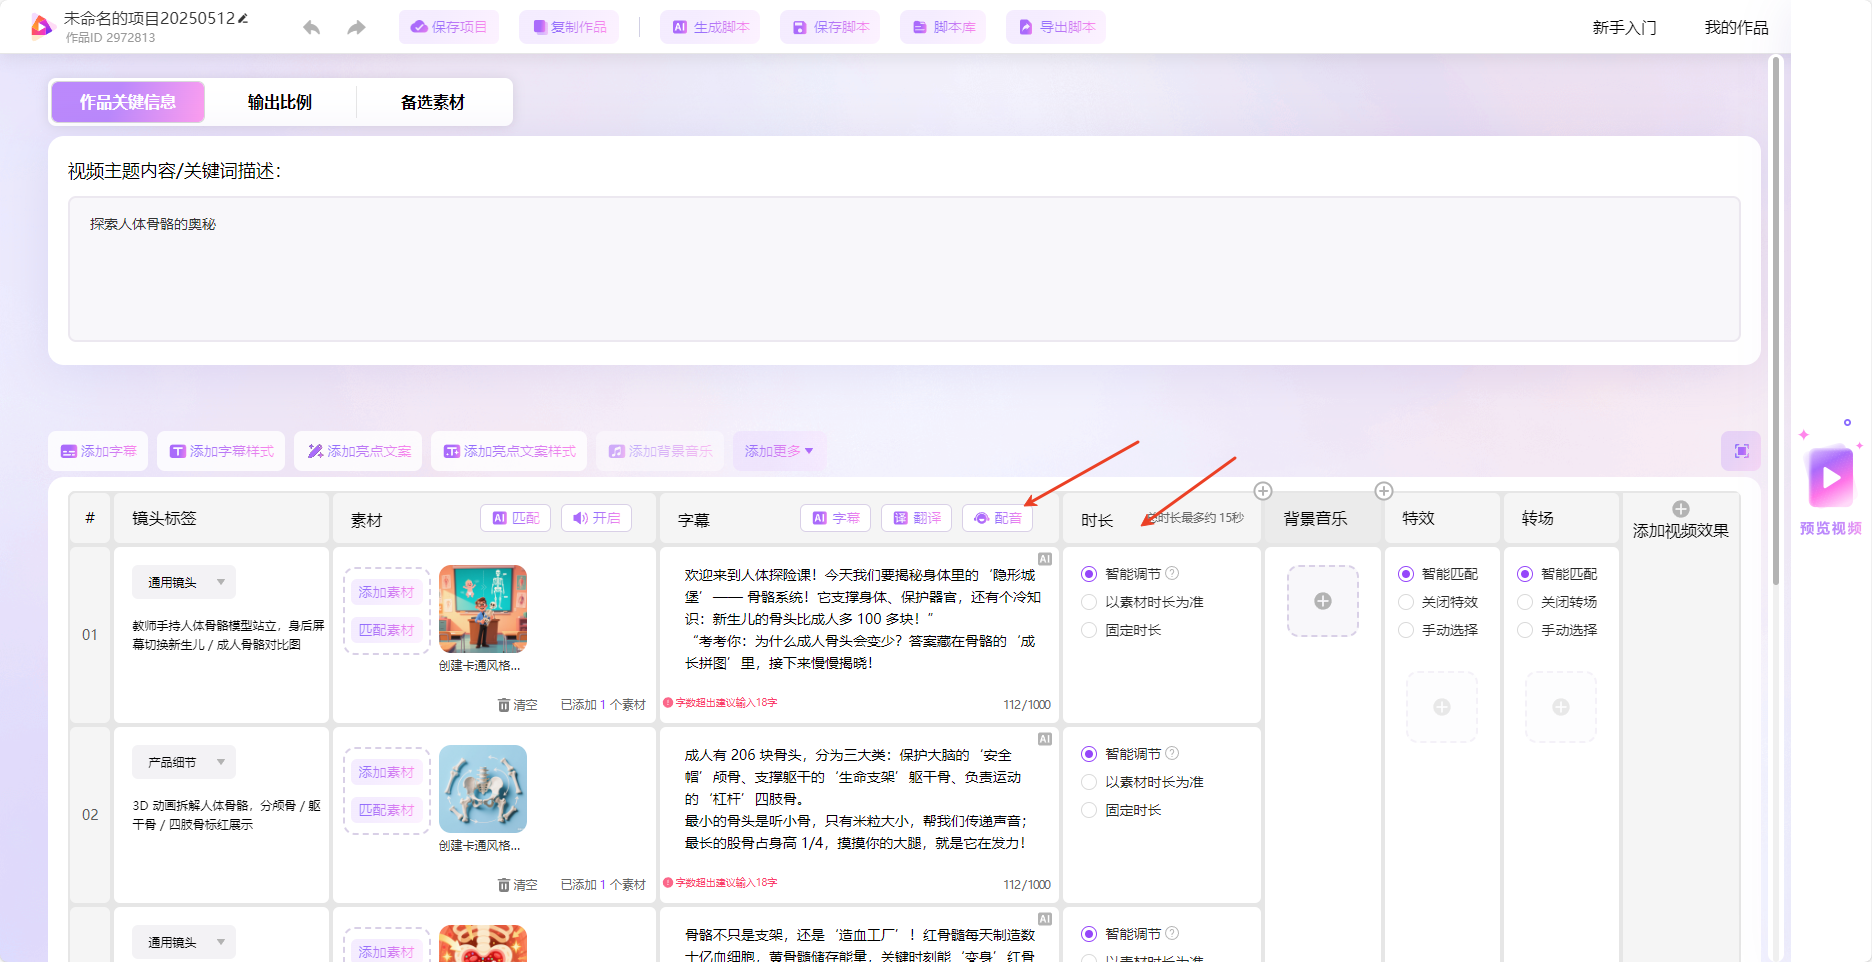Screen dimensions: 1872x962
Task: Switch to the 输出比例 tab
Action: (279, 101)
